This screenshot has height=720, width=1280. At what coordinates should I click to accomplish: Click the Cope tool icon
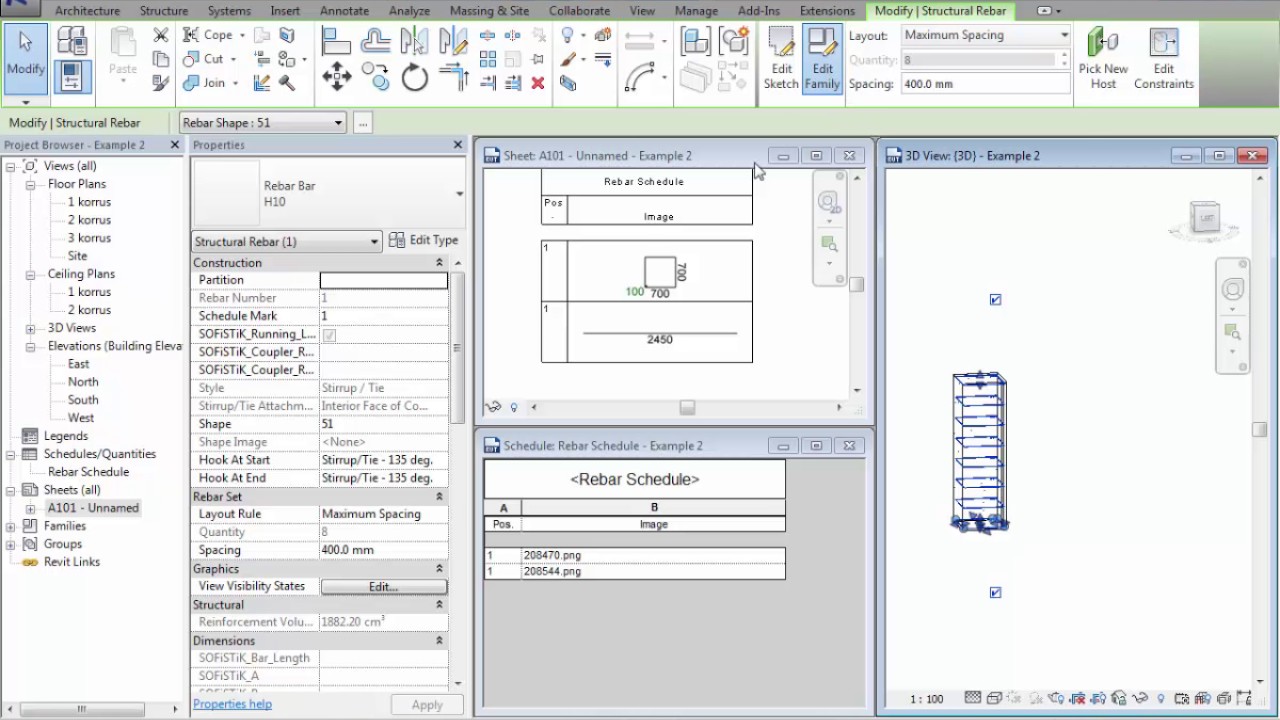click(x=191, y=35)
